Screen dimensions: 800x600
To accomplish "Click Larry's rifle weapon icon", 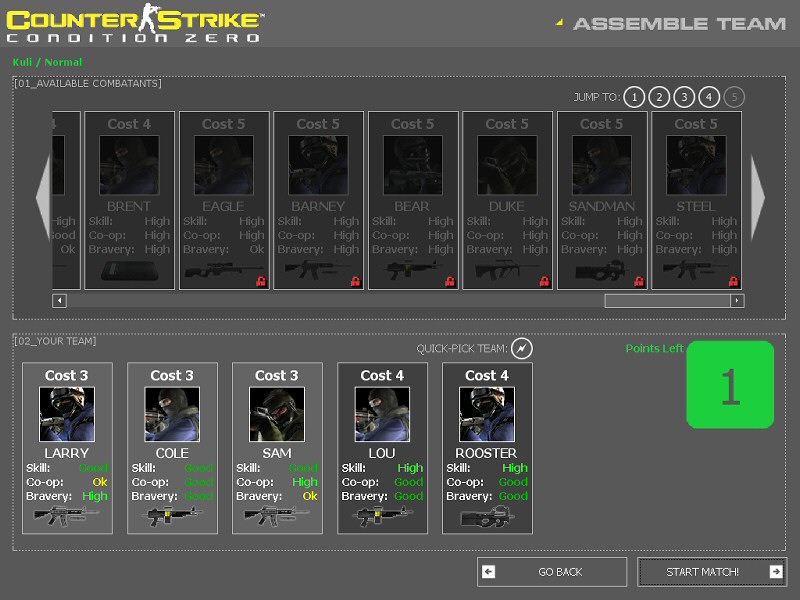I will 65,516.
